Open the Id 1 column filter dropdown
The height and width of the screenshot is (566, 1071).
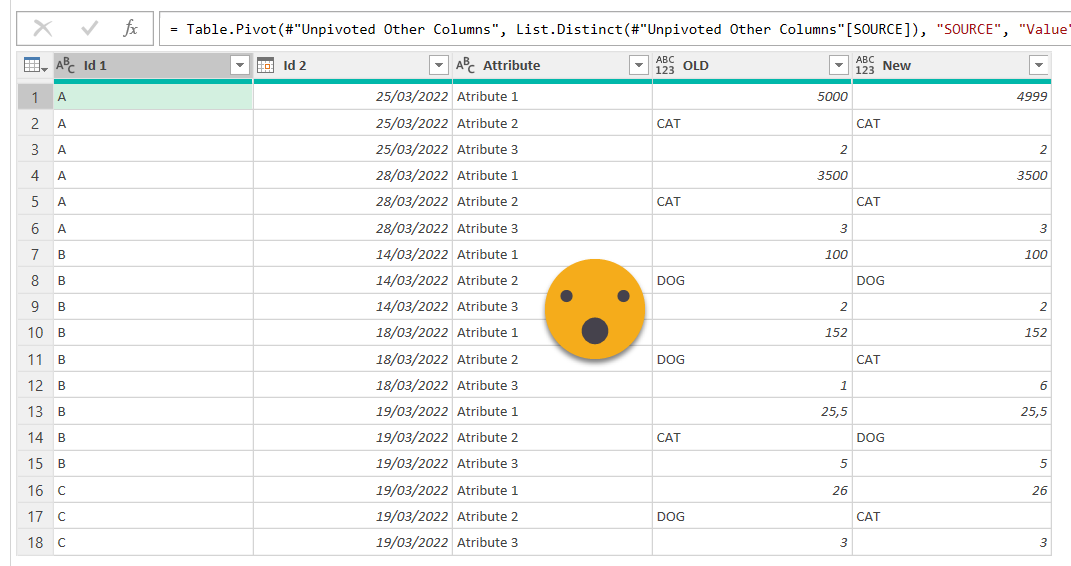[x=239, y=66]
